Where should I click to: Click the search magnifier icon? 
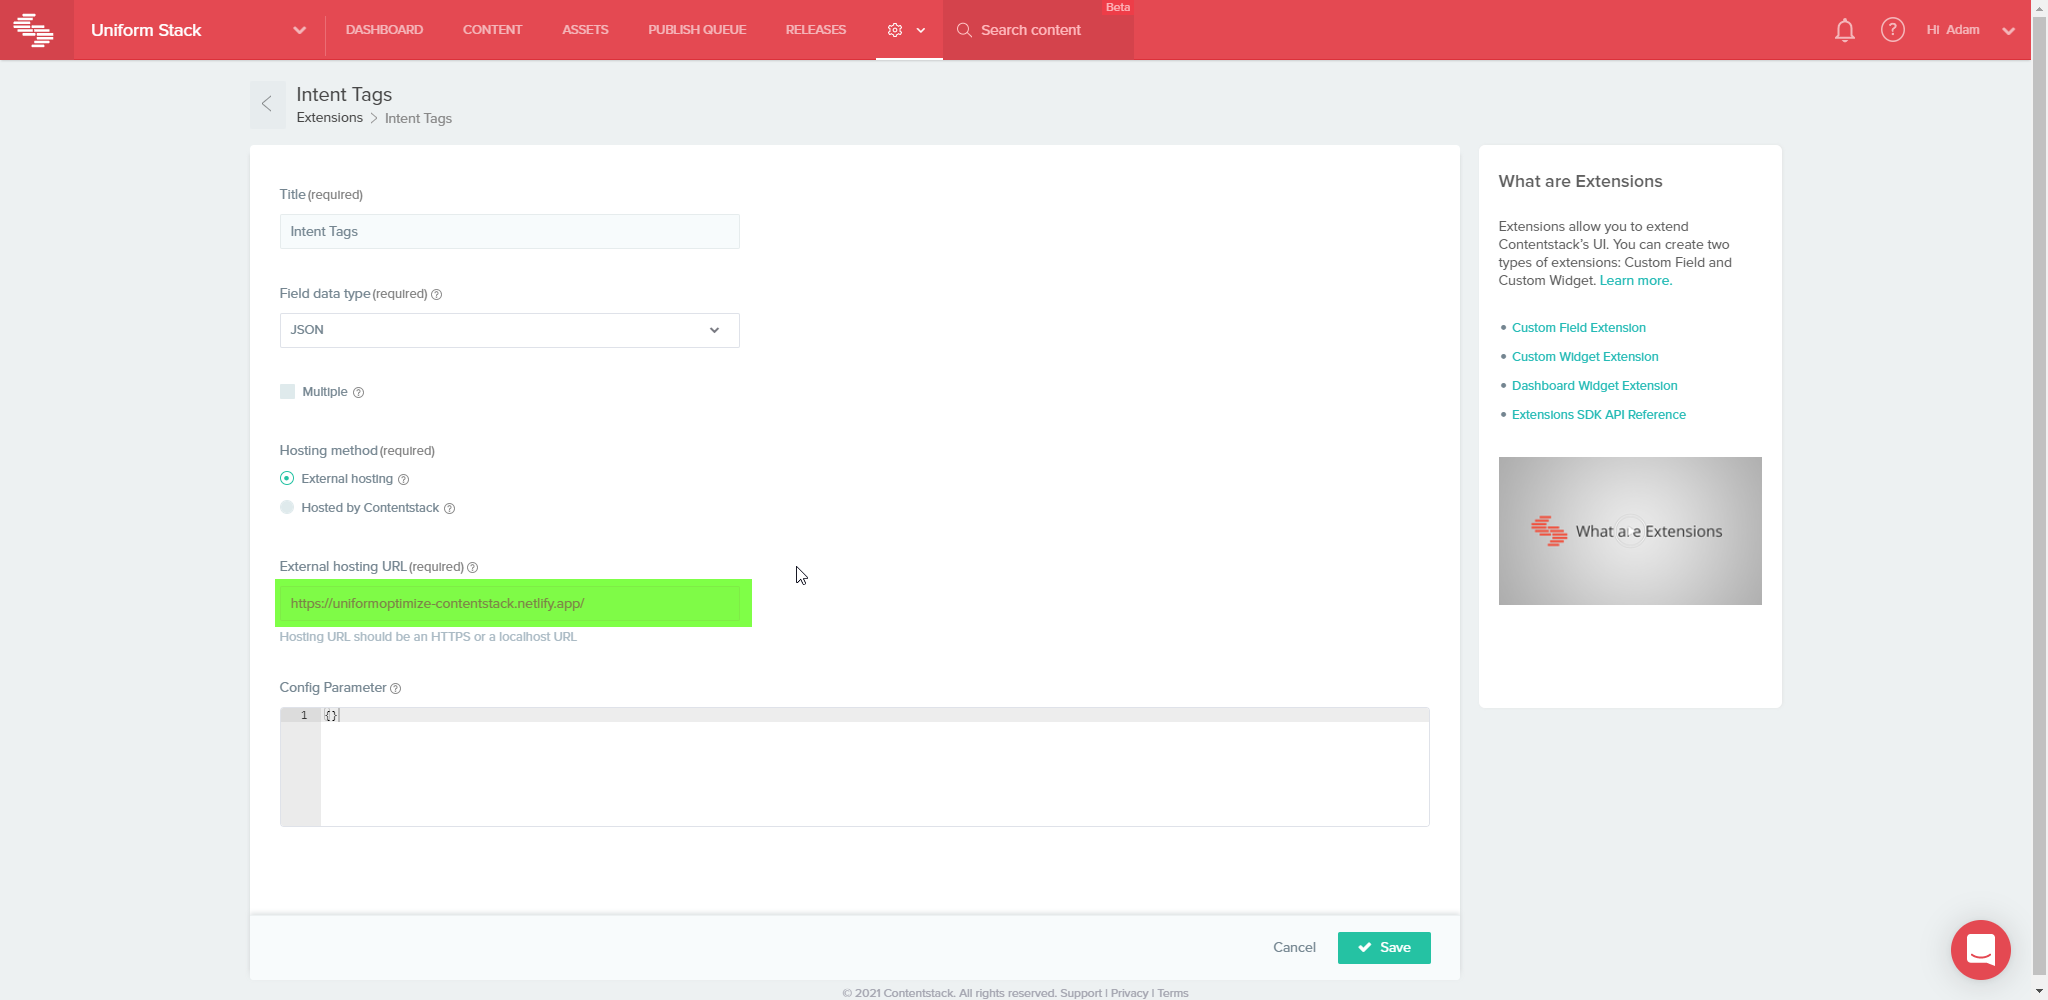click(x=964, y=30)
